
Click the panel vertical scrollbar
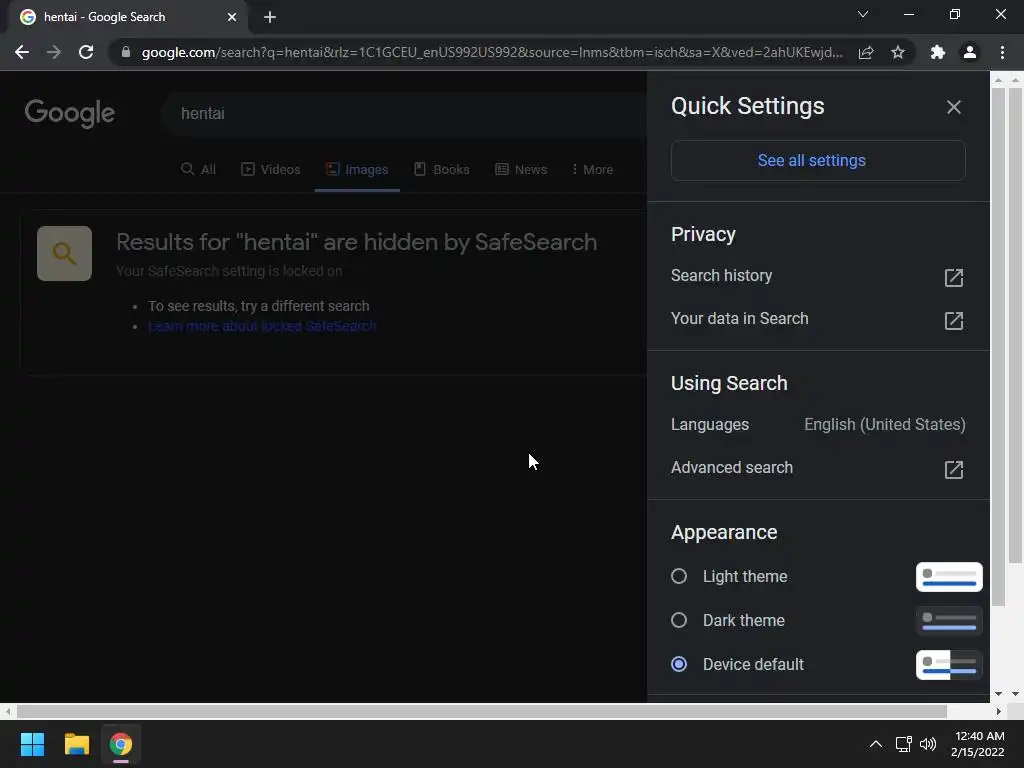click(x=999, y=346)
